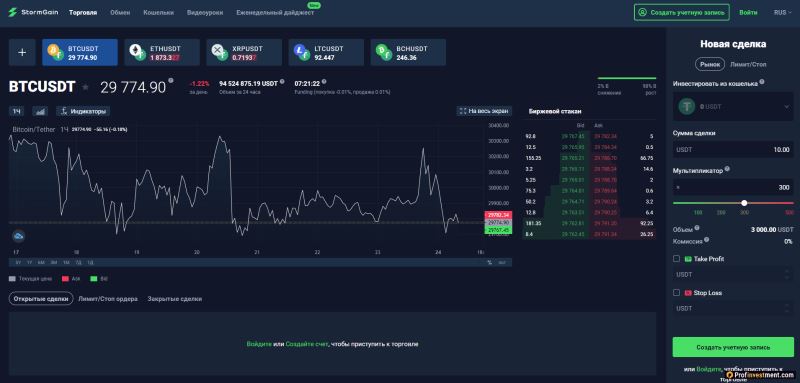800x383 pixels.
Task: Select 'Рынок' order type
Action: click(710, 65)
